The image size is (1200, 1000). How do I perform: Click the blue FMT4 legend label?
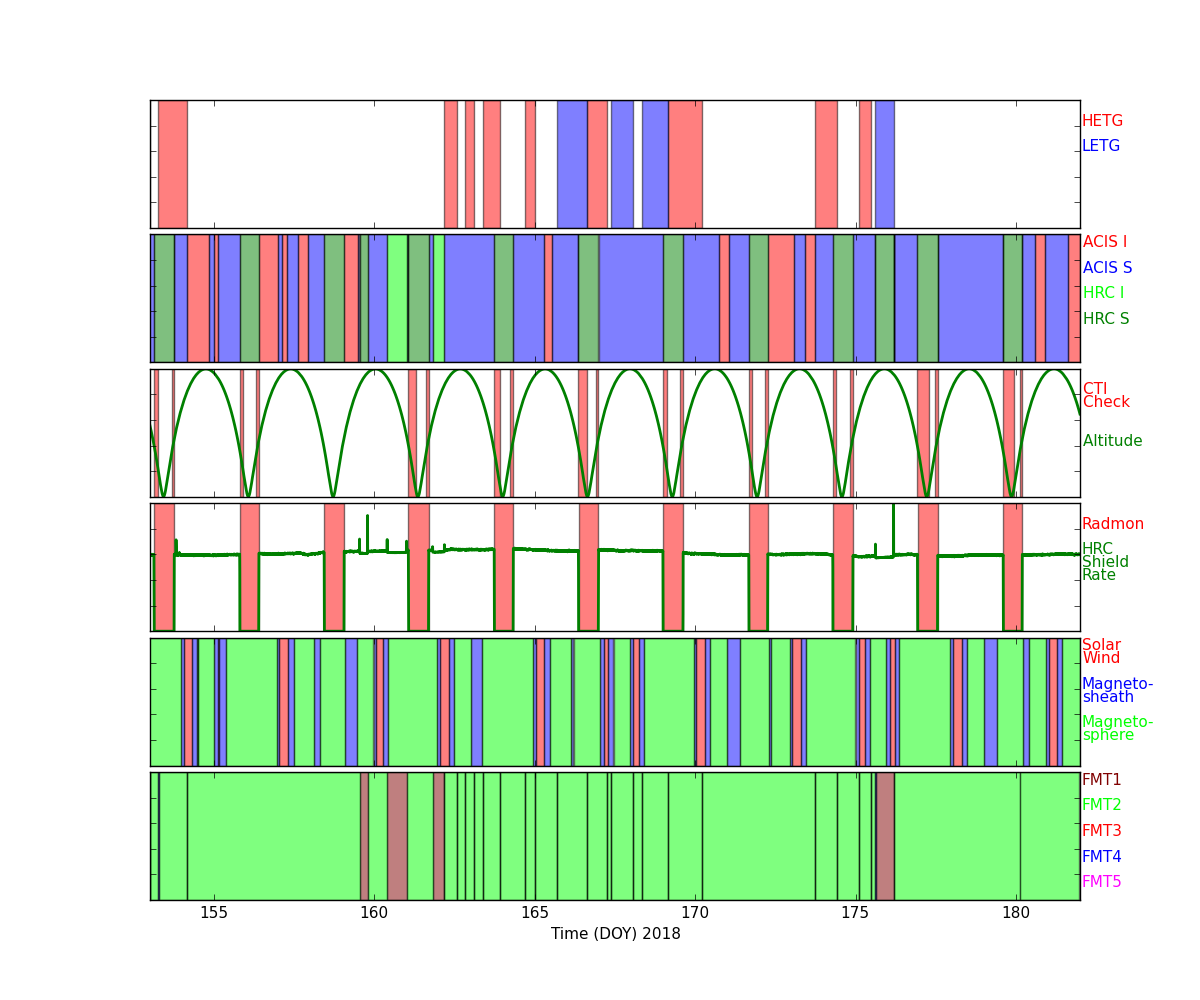(1101, 857)
